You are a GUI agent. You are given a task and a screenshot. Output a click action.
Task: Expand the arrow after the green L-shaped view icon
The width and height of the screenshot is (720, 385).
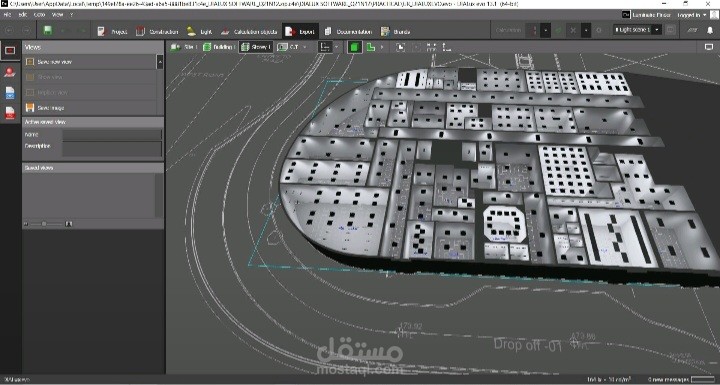click(382, 47)
